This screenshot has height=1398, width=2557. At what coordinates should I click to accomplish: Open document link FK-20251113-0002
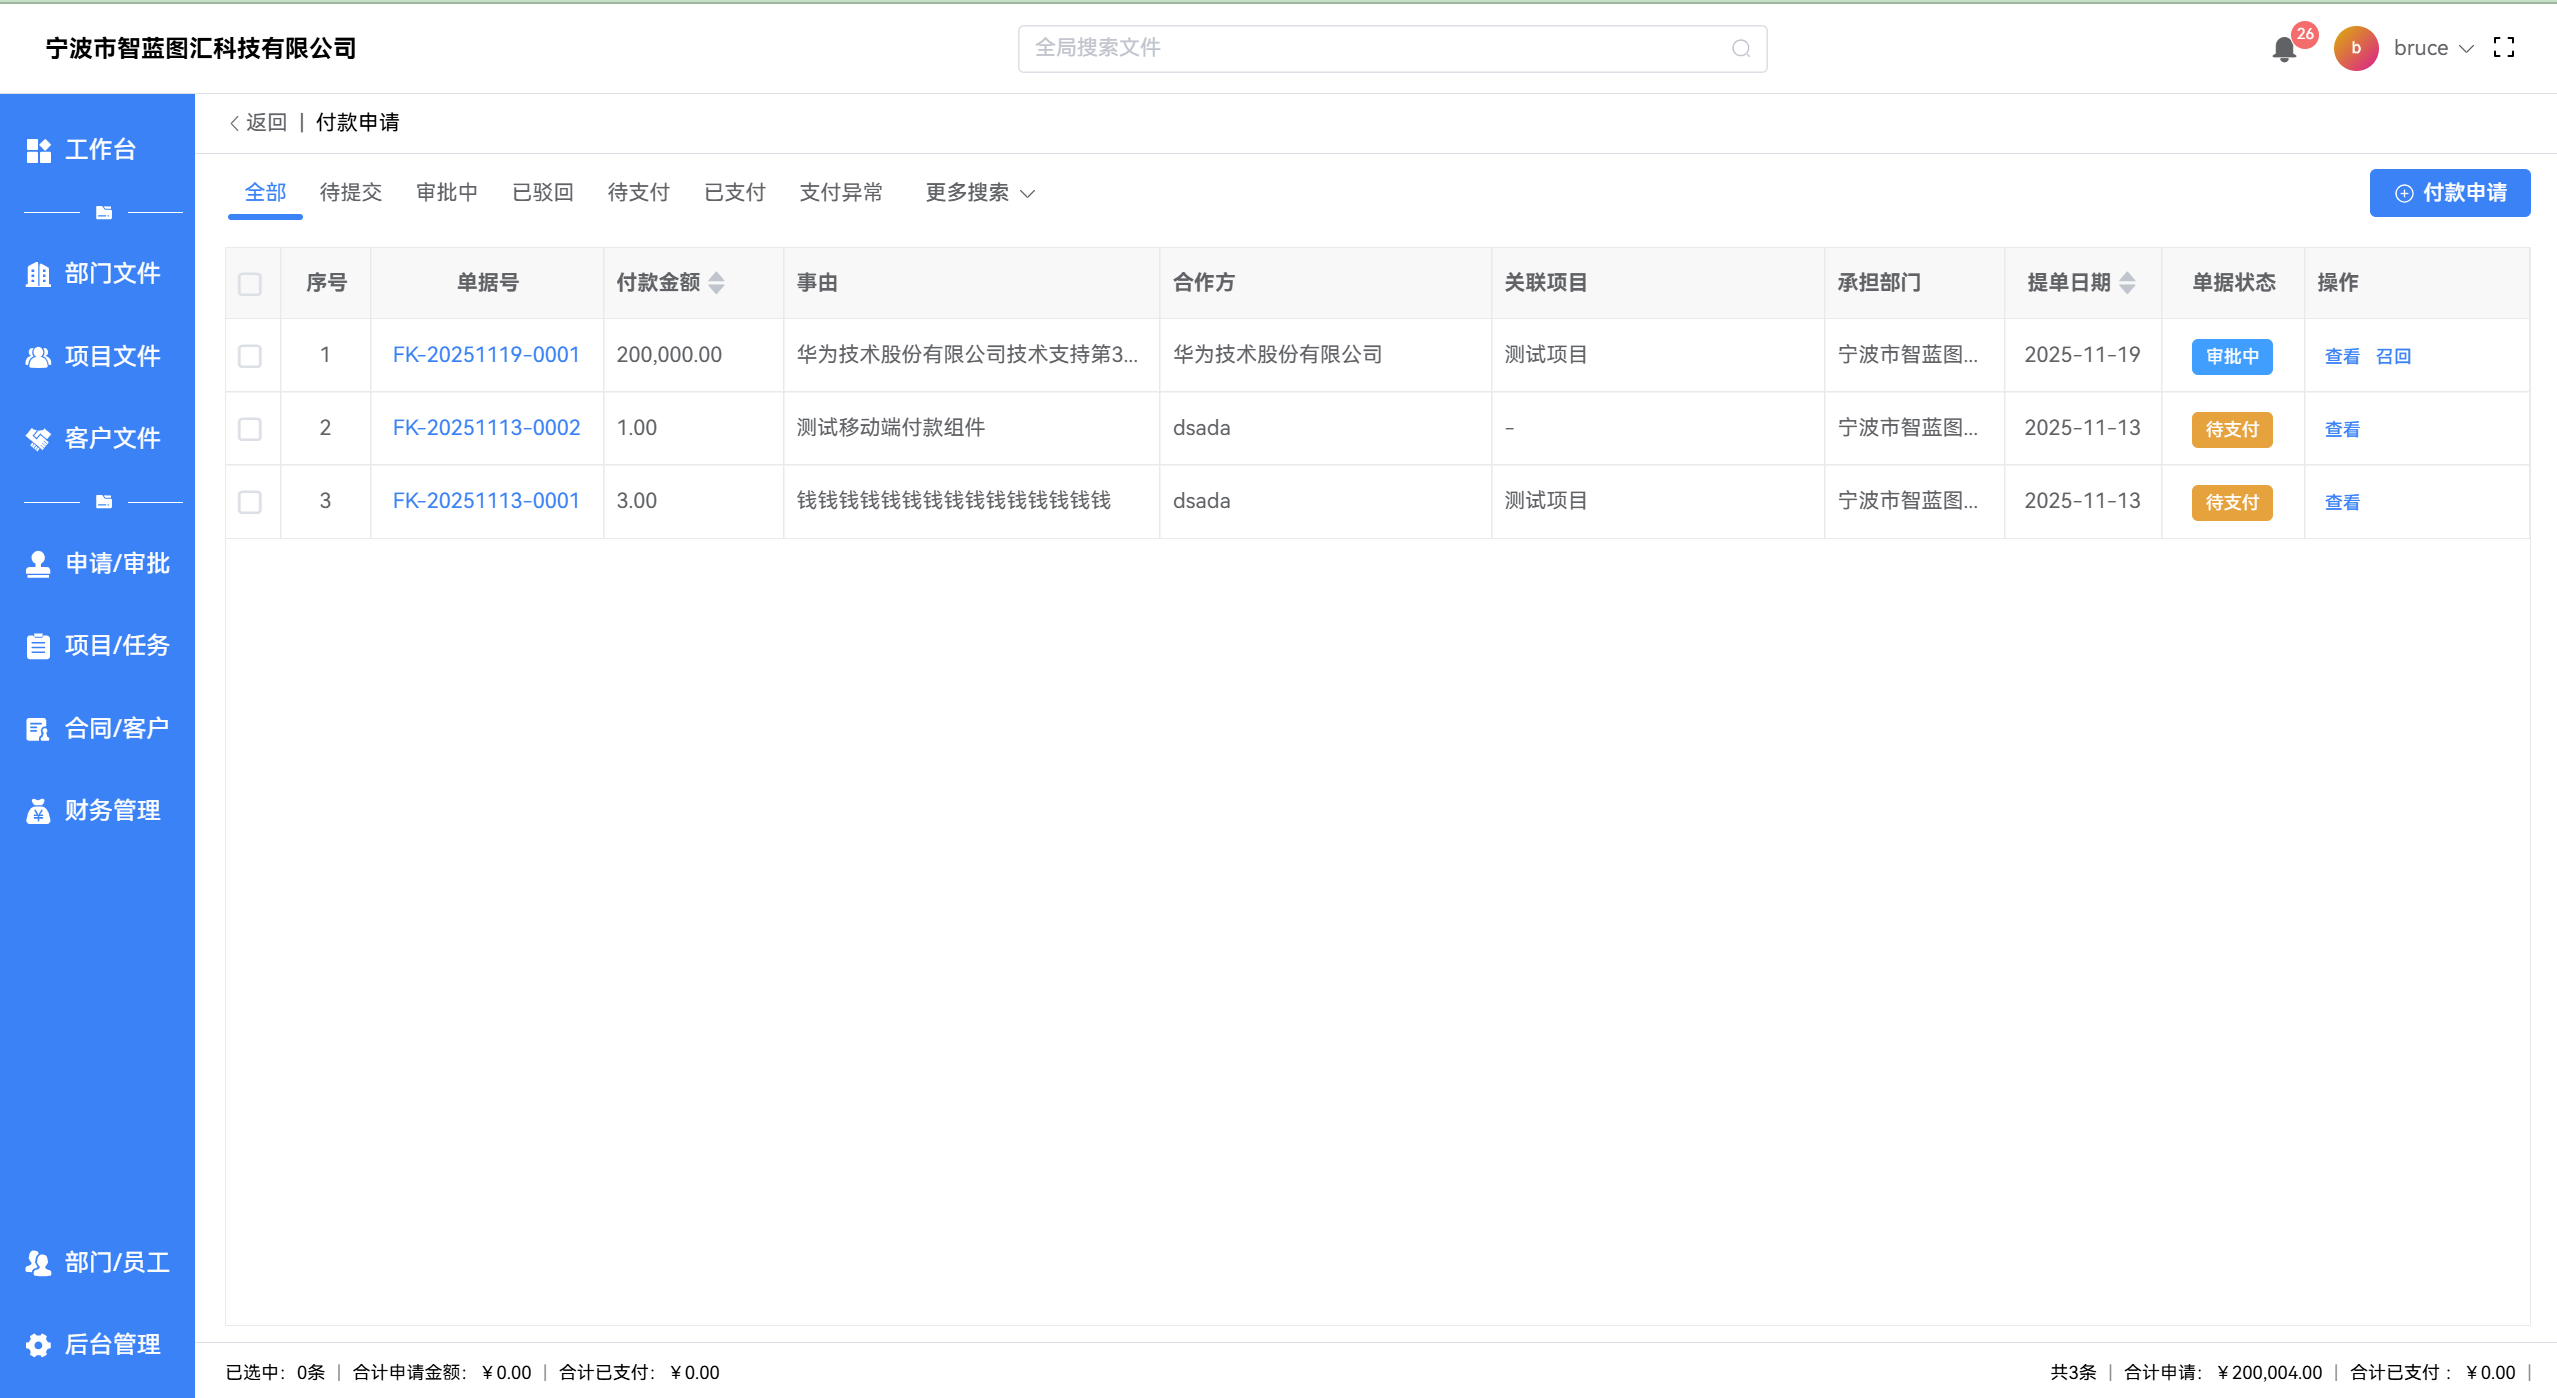click(x=486, y=428)
